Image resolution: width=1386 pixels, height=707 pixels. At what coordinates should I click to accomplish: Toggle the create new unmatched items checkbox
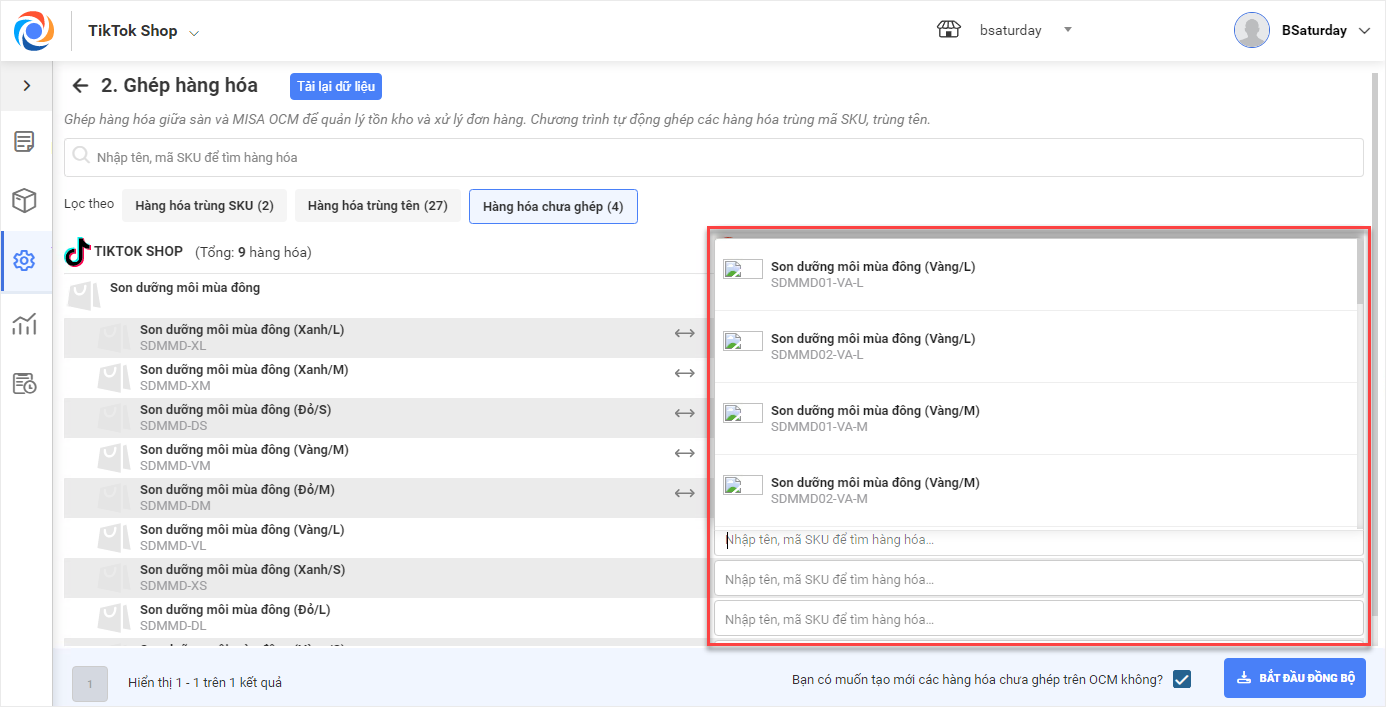coord(1182,679)
